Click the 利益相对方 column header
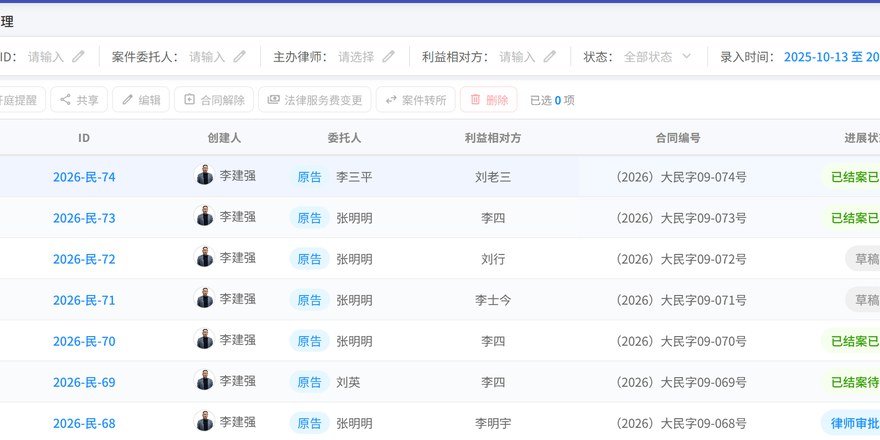The image size is (880, 440). (x=493, y=138)
